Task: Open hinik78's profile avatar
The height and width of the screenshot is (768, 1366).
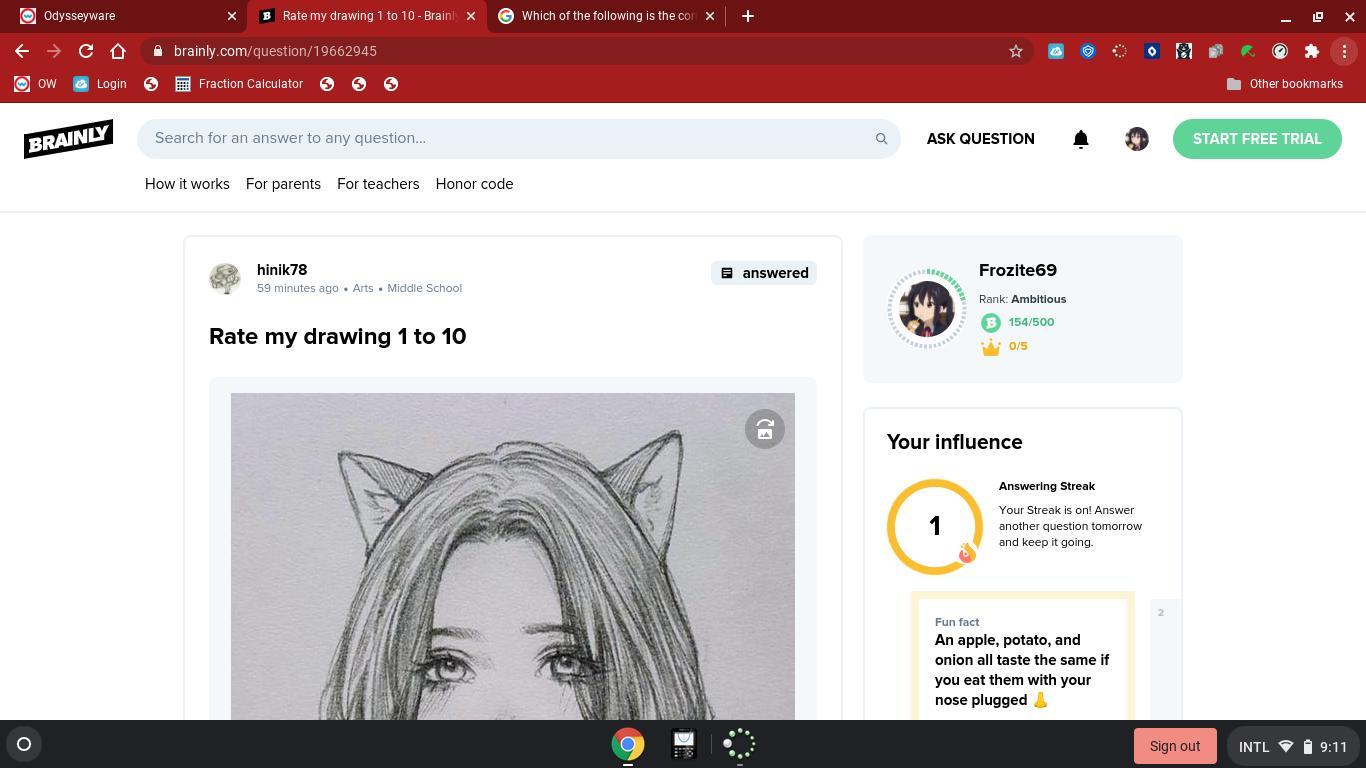Action: point(225,278)
